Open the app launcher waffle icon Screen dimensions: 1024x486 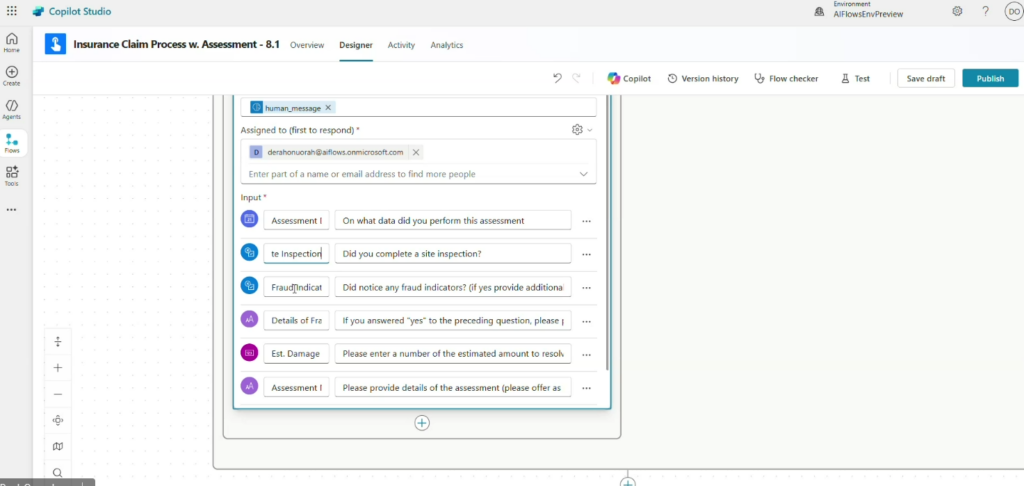click(x=12, y=11)
